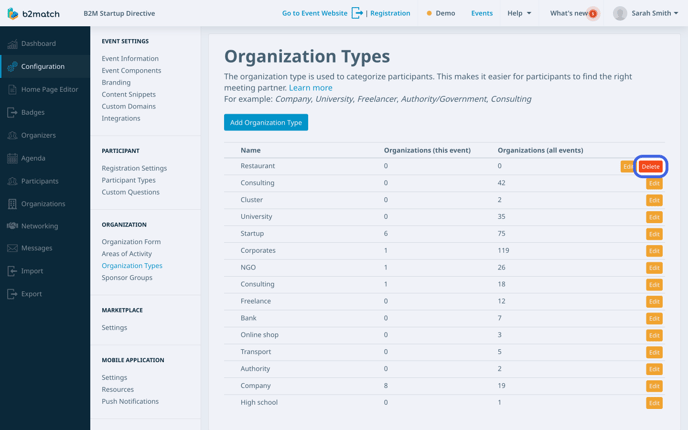
Task: Open Event Components settings
Action: (x=131, y=70)
